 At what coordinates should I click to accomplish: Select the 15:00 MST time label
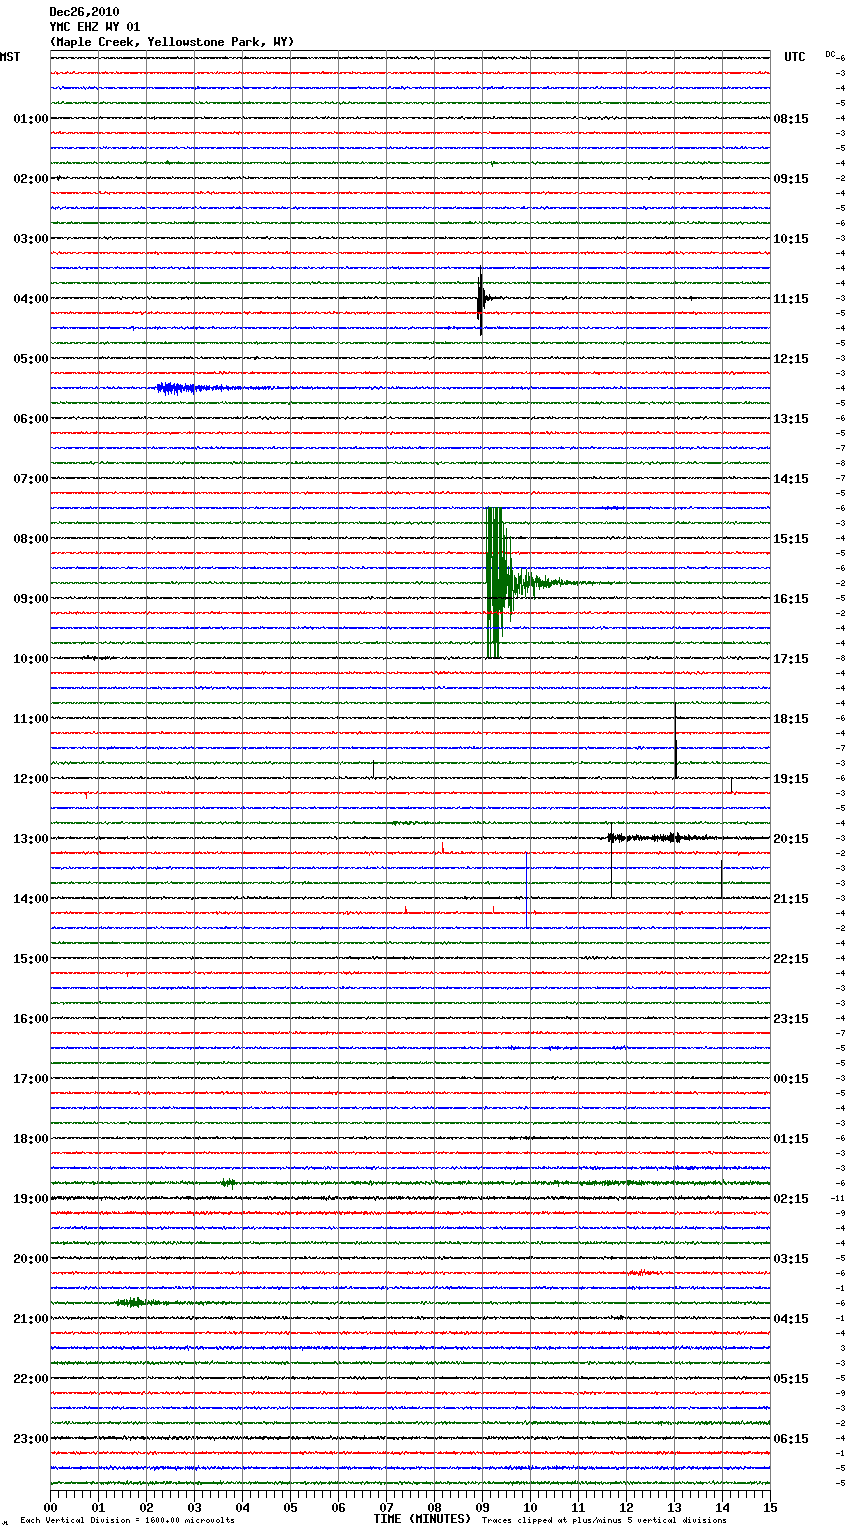[x=30, y=959]
